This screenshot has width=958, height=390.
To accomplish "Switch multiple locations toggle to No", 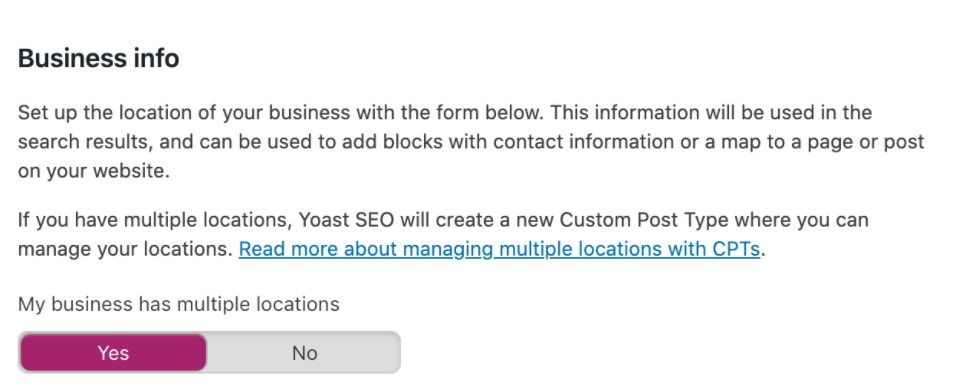I will pyautogui.click(x=304, y=353).
